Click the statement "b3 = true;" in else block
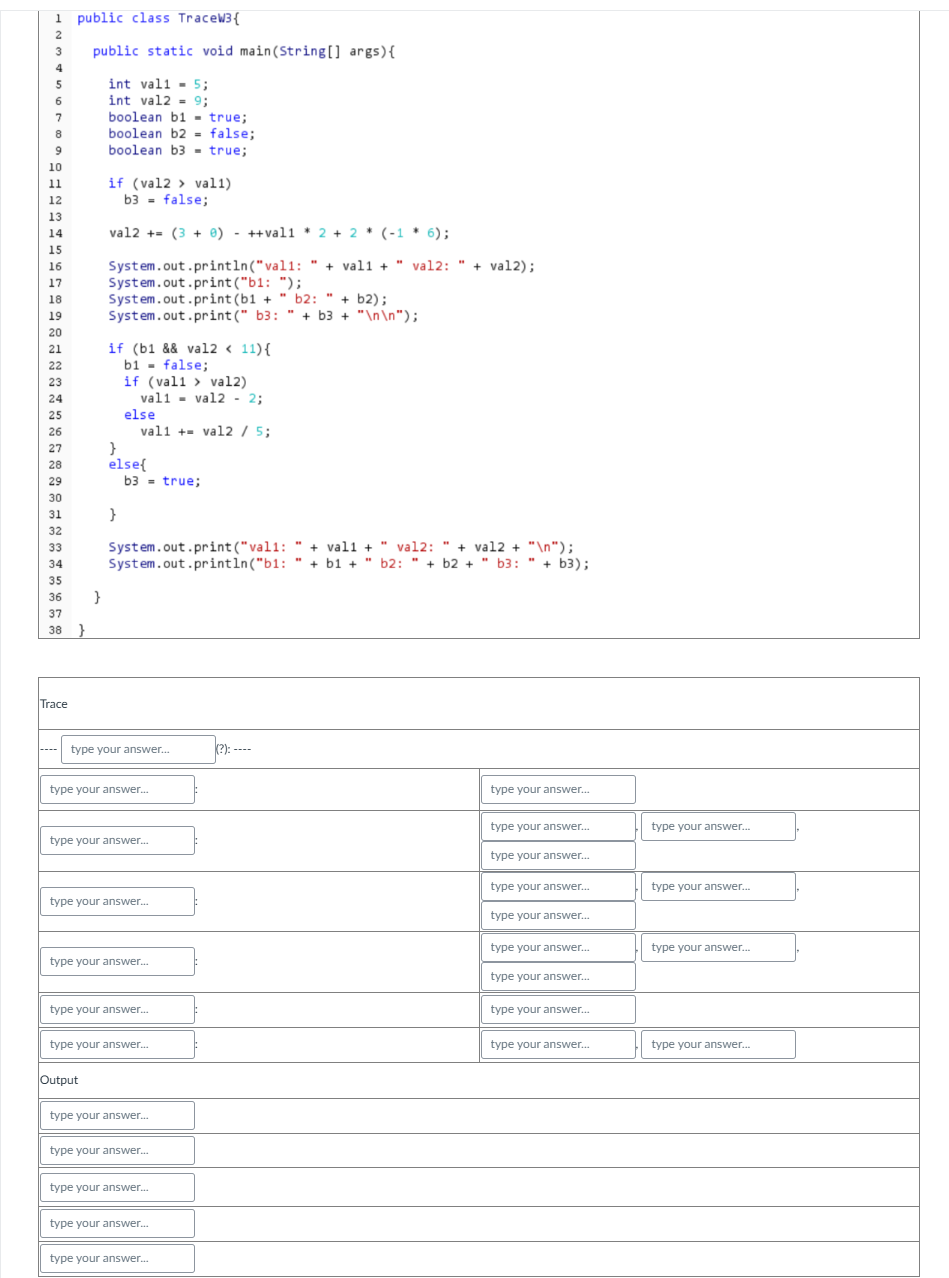 click(162, 481)
